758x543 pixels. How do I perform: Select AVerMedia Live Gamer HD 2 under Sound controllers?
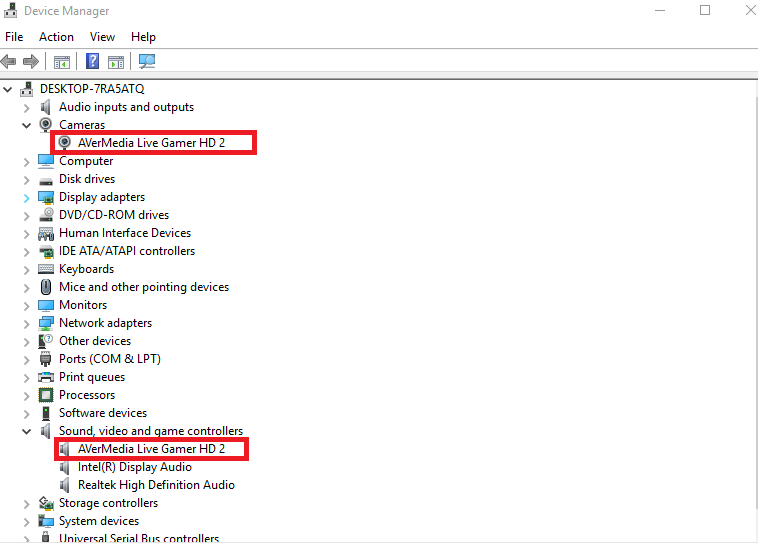point(151,449)
